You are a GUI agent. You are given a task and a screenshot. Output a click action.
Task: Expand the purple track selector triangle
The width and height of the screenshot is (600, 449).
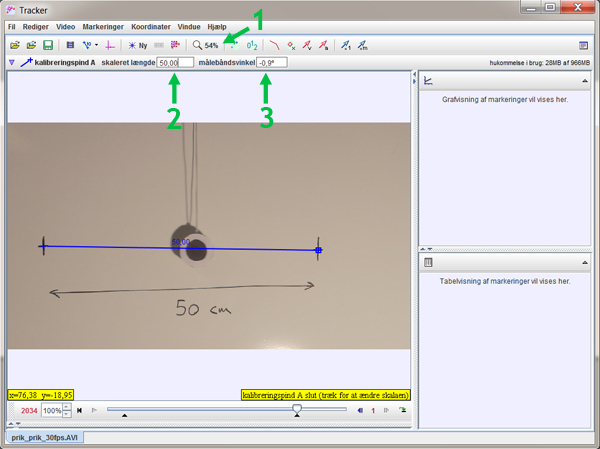(11, 62)
